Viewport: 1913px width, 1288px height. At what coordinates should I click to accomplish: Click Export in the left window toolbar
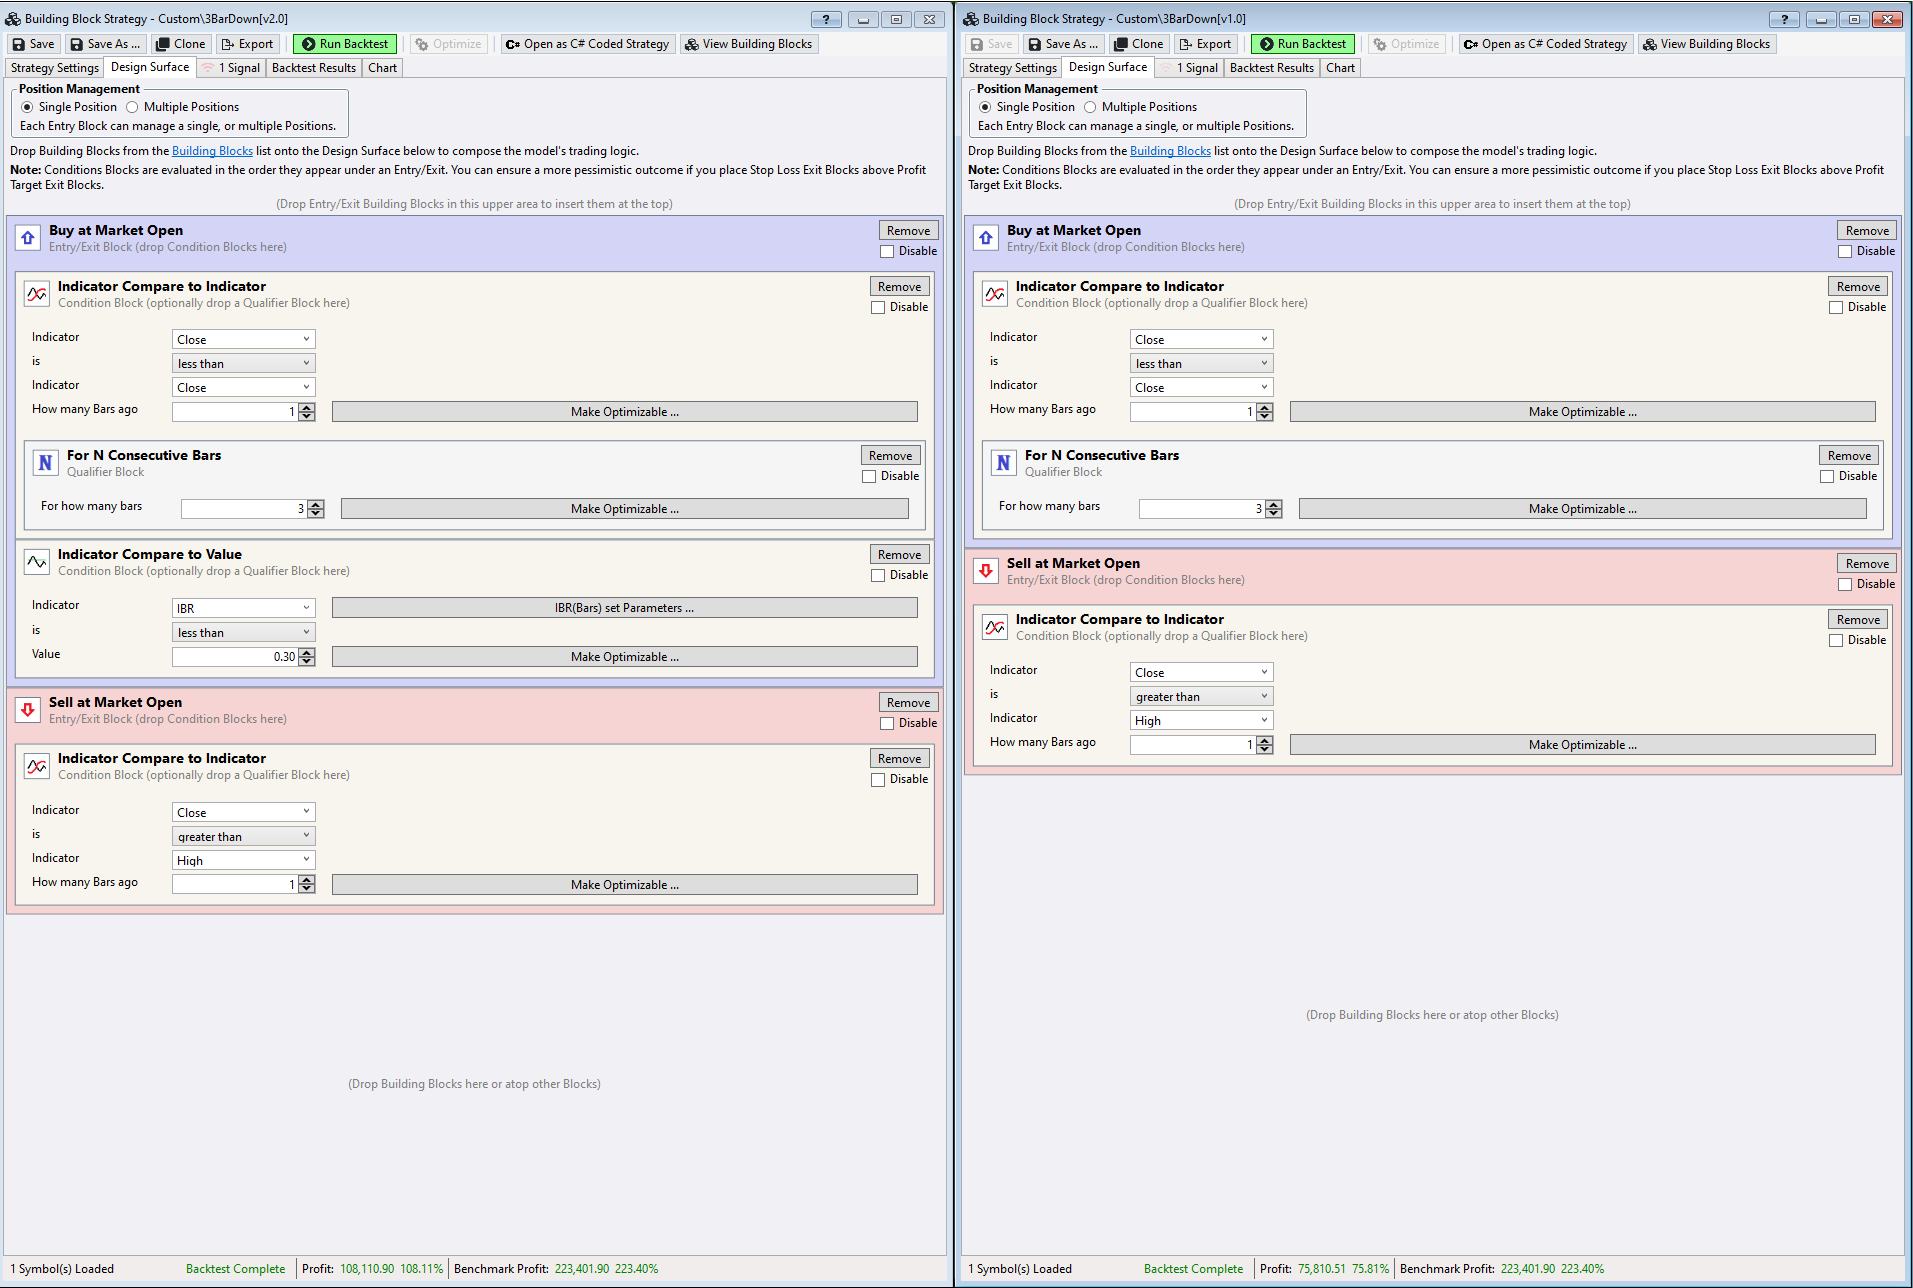pyautogui.click(x=247, y=44)
